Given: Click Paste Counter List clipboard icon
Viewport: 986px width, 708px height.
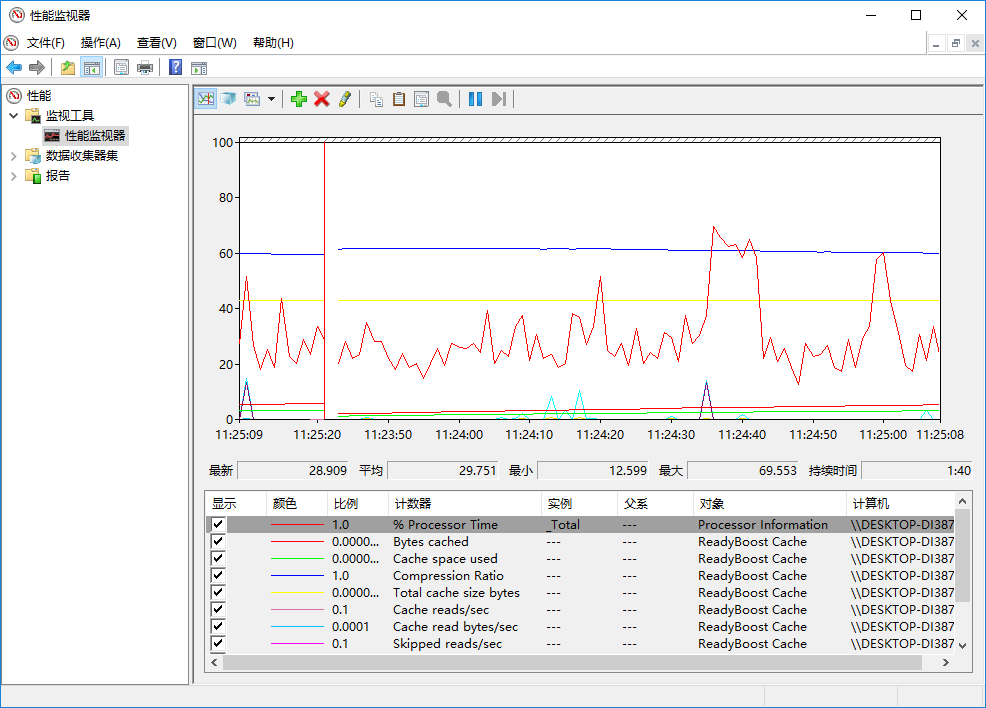Looking at the screenshot, I should coord(399,99).
